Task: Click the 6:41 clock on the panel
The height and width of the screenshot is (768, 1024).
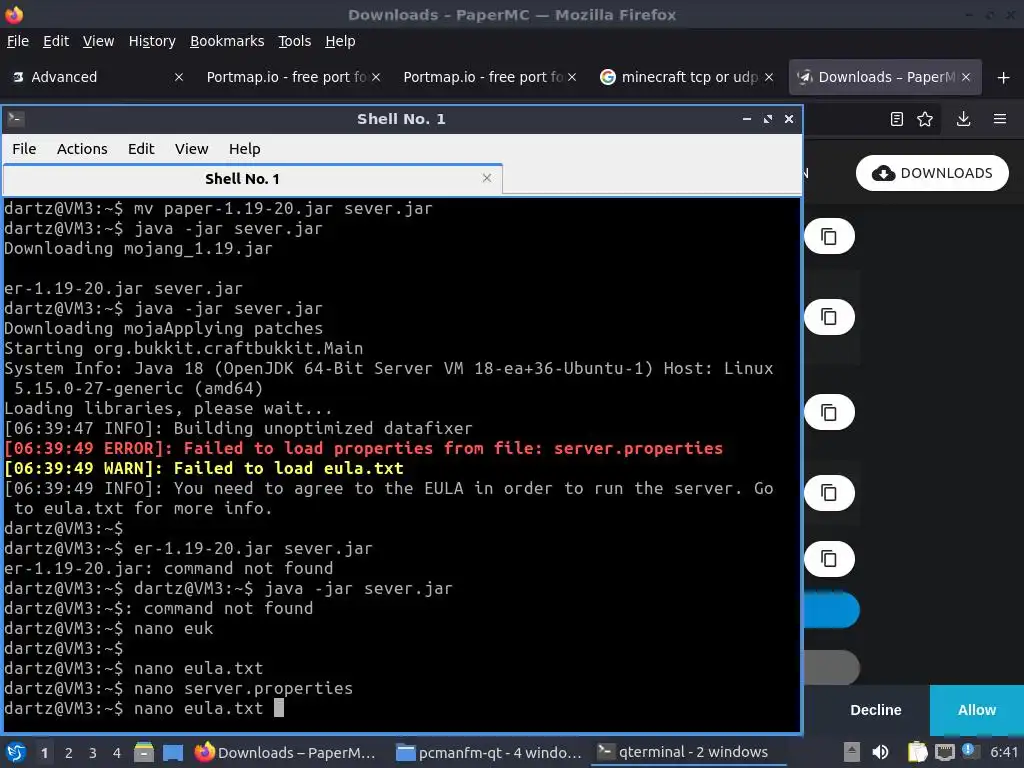Action: [x=1003, y=752]
